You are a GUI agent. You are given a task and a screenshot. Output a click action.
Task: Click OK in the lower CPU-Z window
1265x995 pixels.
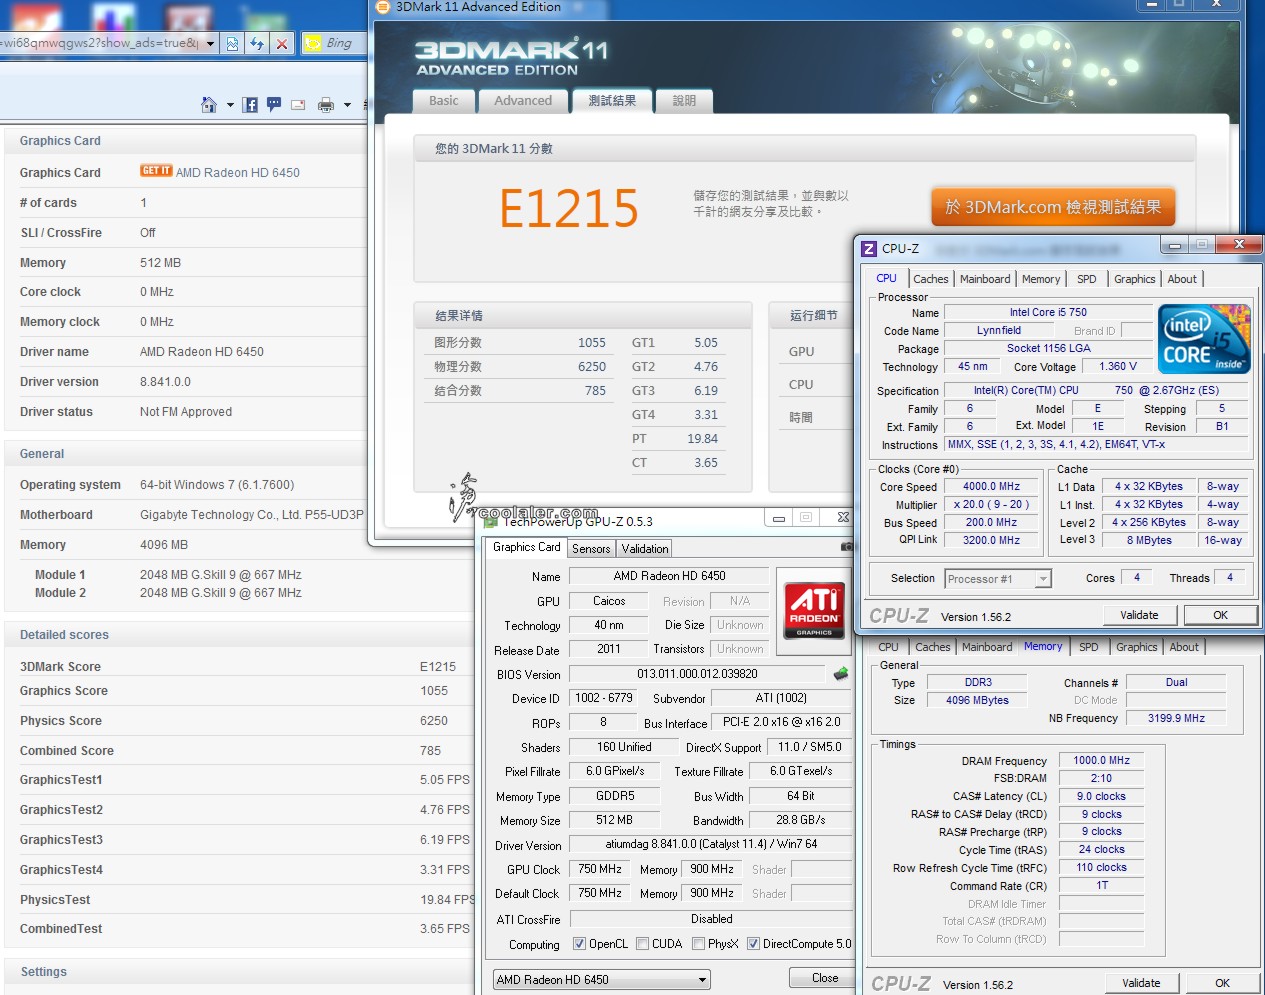click(1222, 983)
